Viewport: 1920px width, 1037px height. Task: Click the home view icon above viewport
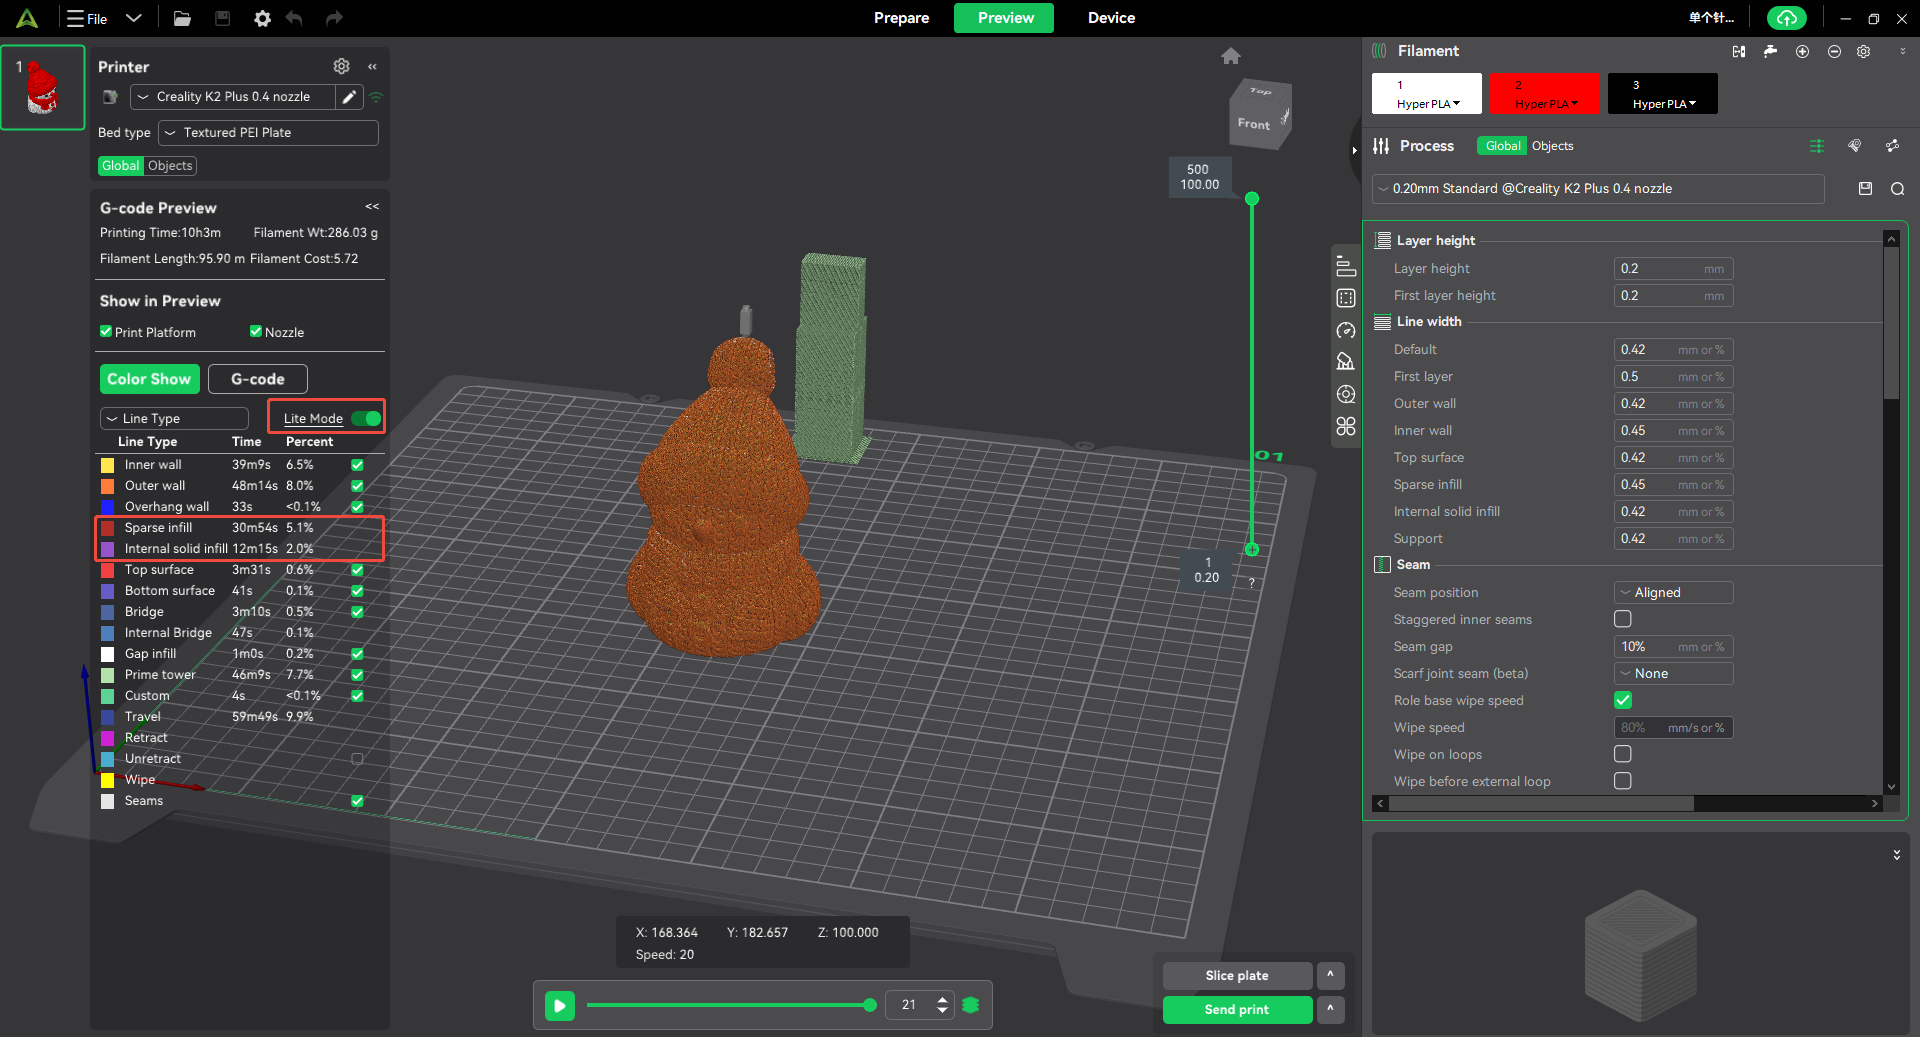click(1231, 56)
